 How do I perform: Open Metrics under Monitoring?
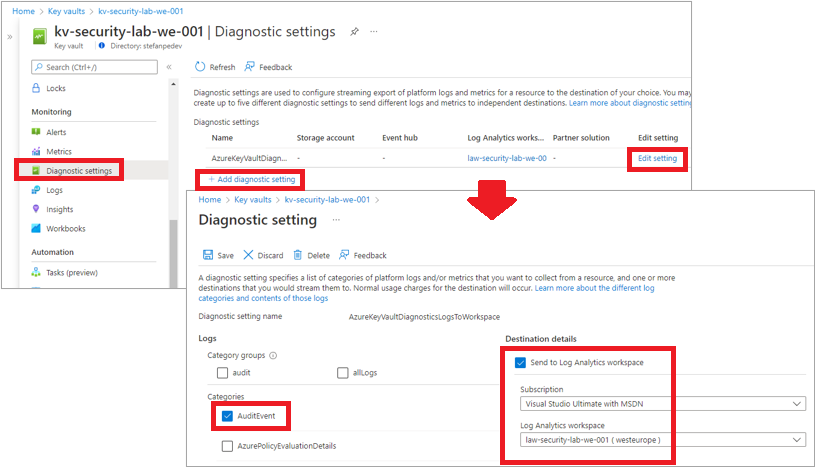[58, 151]
